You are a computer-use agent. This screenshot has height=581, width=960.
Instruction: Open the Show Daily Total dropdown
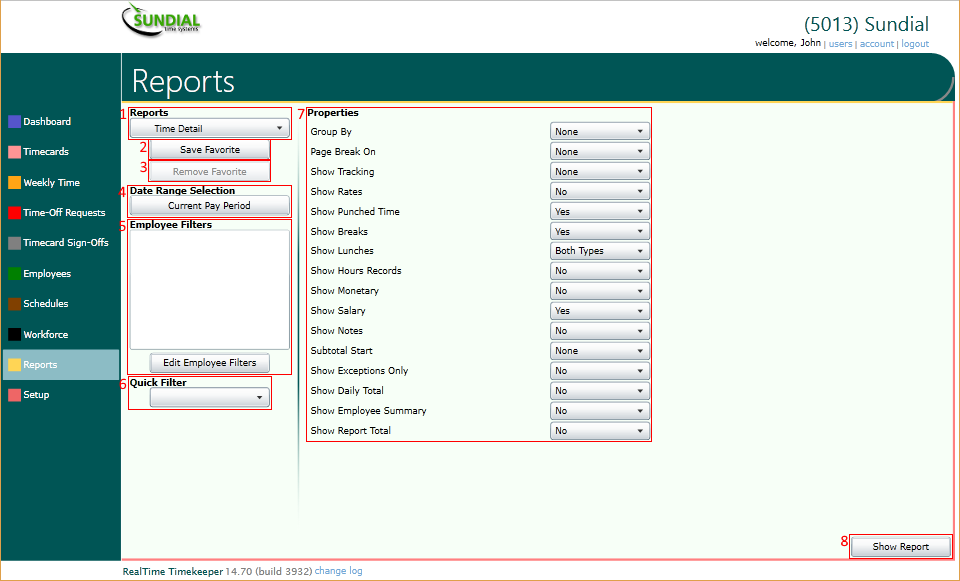599,391
